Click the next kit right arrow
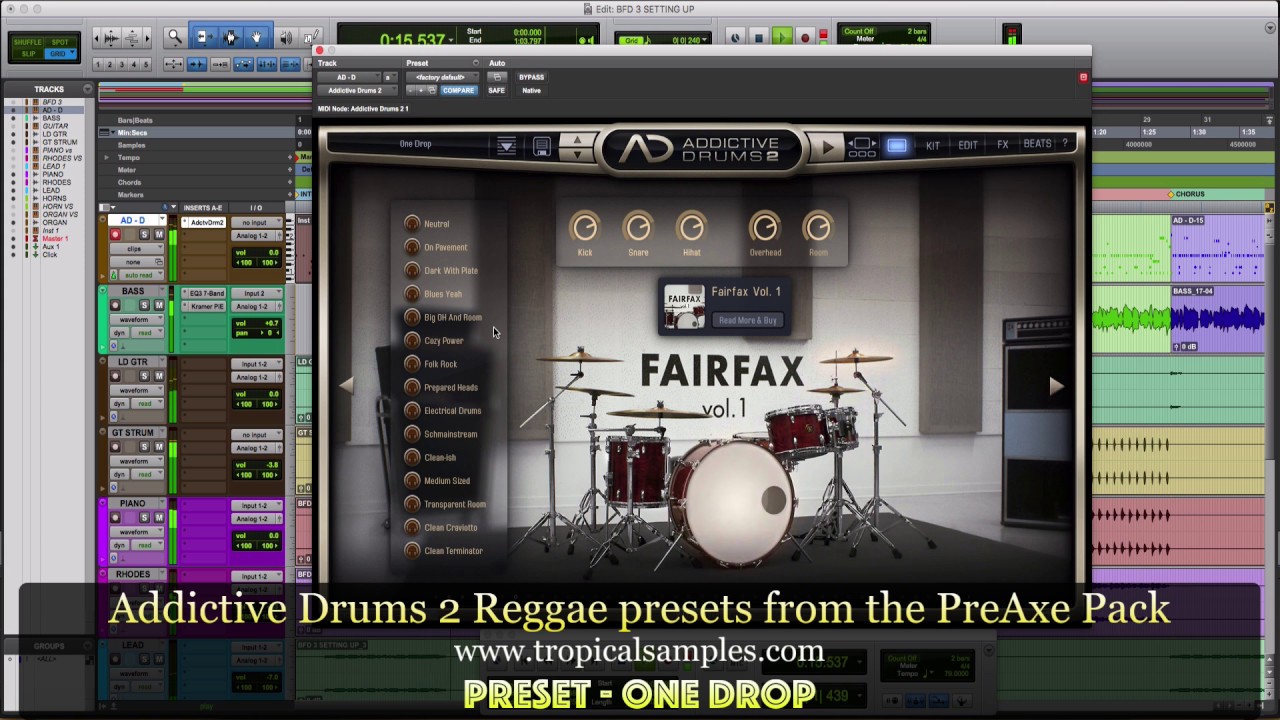The image size is (1280, 720). (x=1056, y=386)
